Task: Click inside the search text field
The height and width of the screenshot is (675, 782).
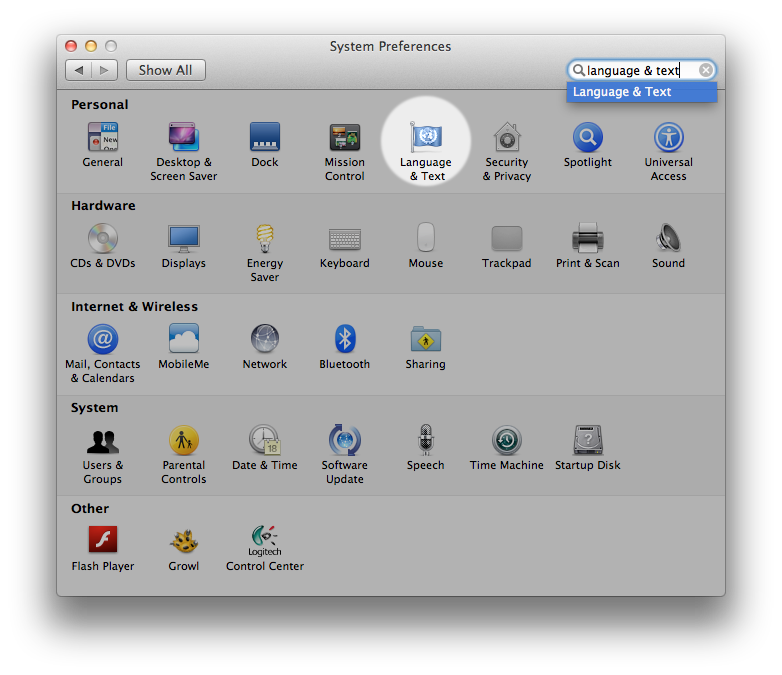Action: (x=641, y=70)
